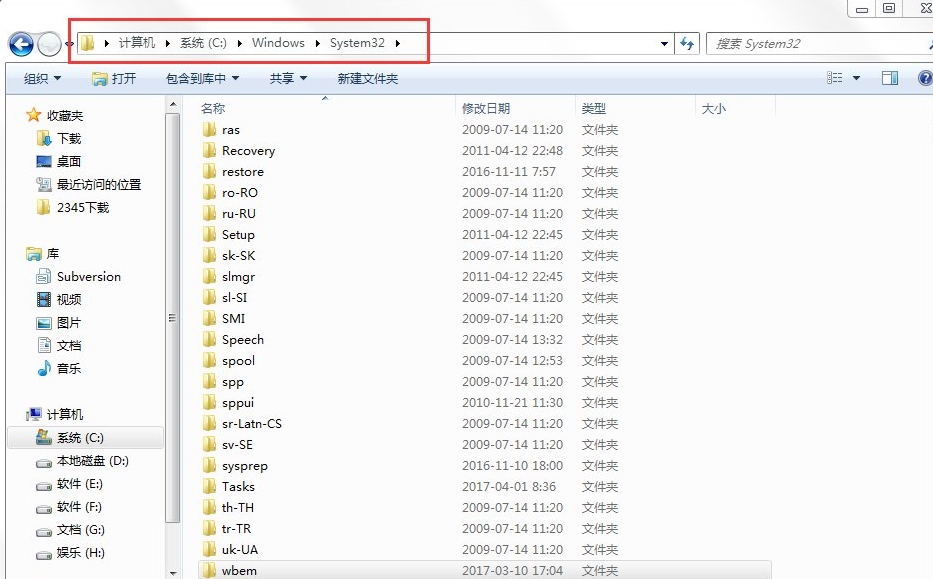The image size is (933, 579).
Task: Select the Speech folder
Action: click(x=242, y=339)
